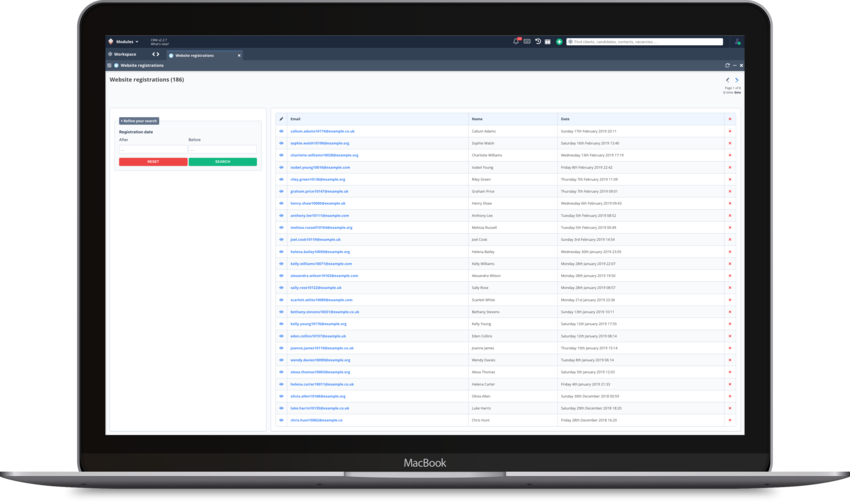Screen dimensions: 850x503
Task: Select the name cell Olivia Allen
Action: point(481,396)
